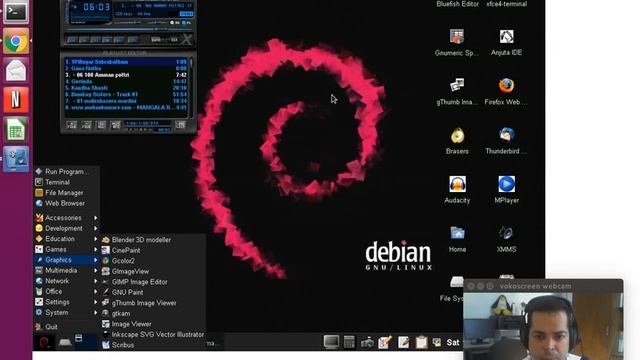The height and width of the screenshot is (360, 640).
Task: Expand the Education submenu arrow
Action: [x=96, y=239]
